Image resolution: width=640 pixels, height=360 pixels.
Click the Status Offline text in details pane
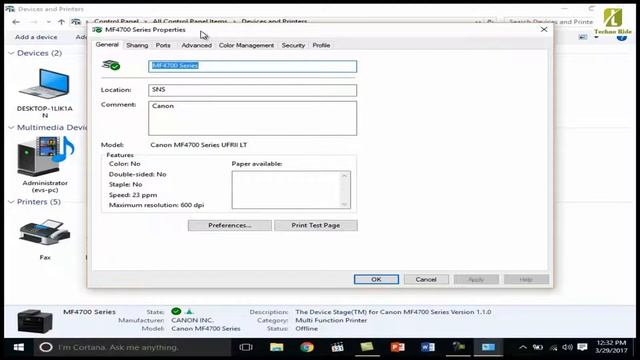[x=307, y=329]
